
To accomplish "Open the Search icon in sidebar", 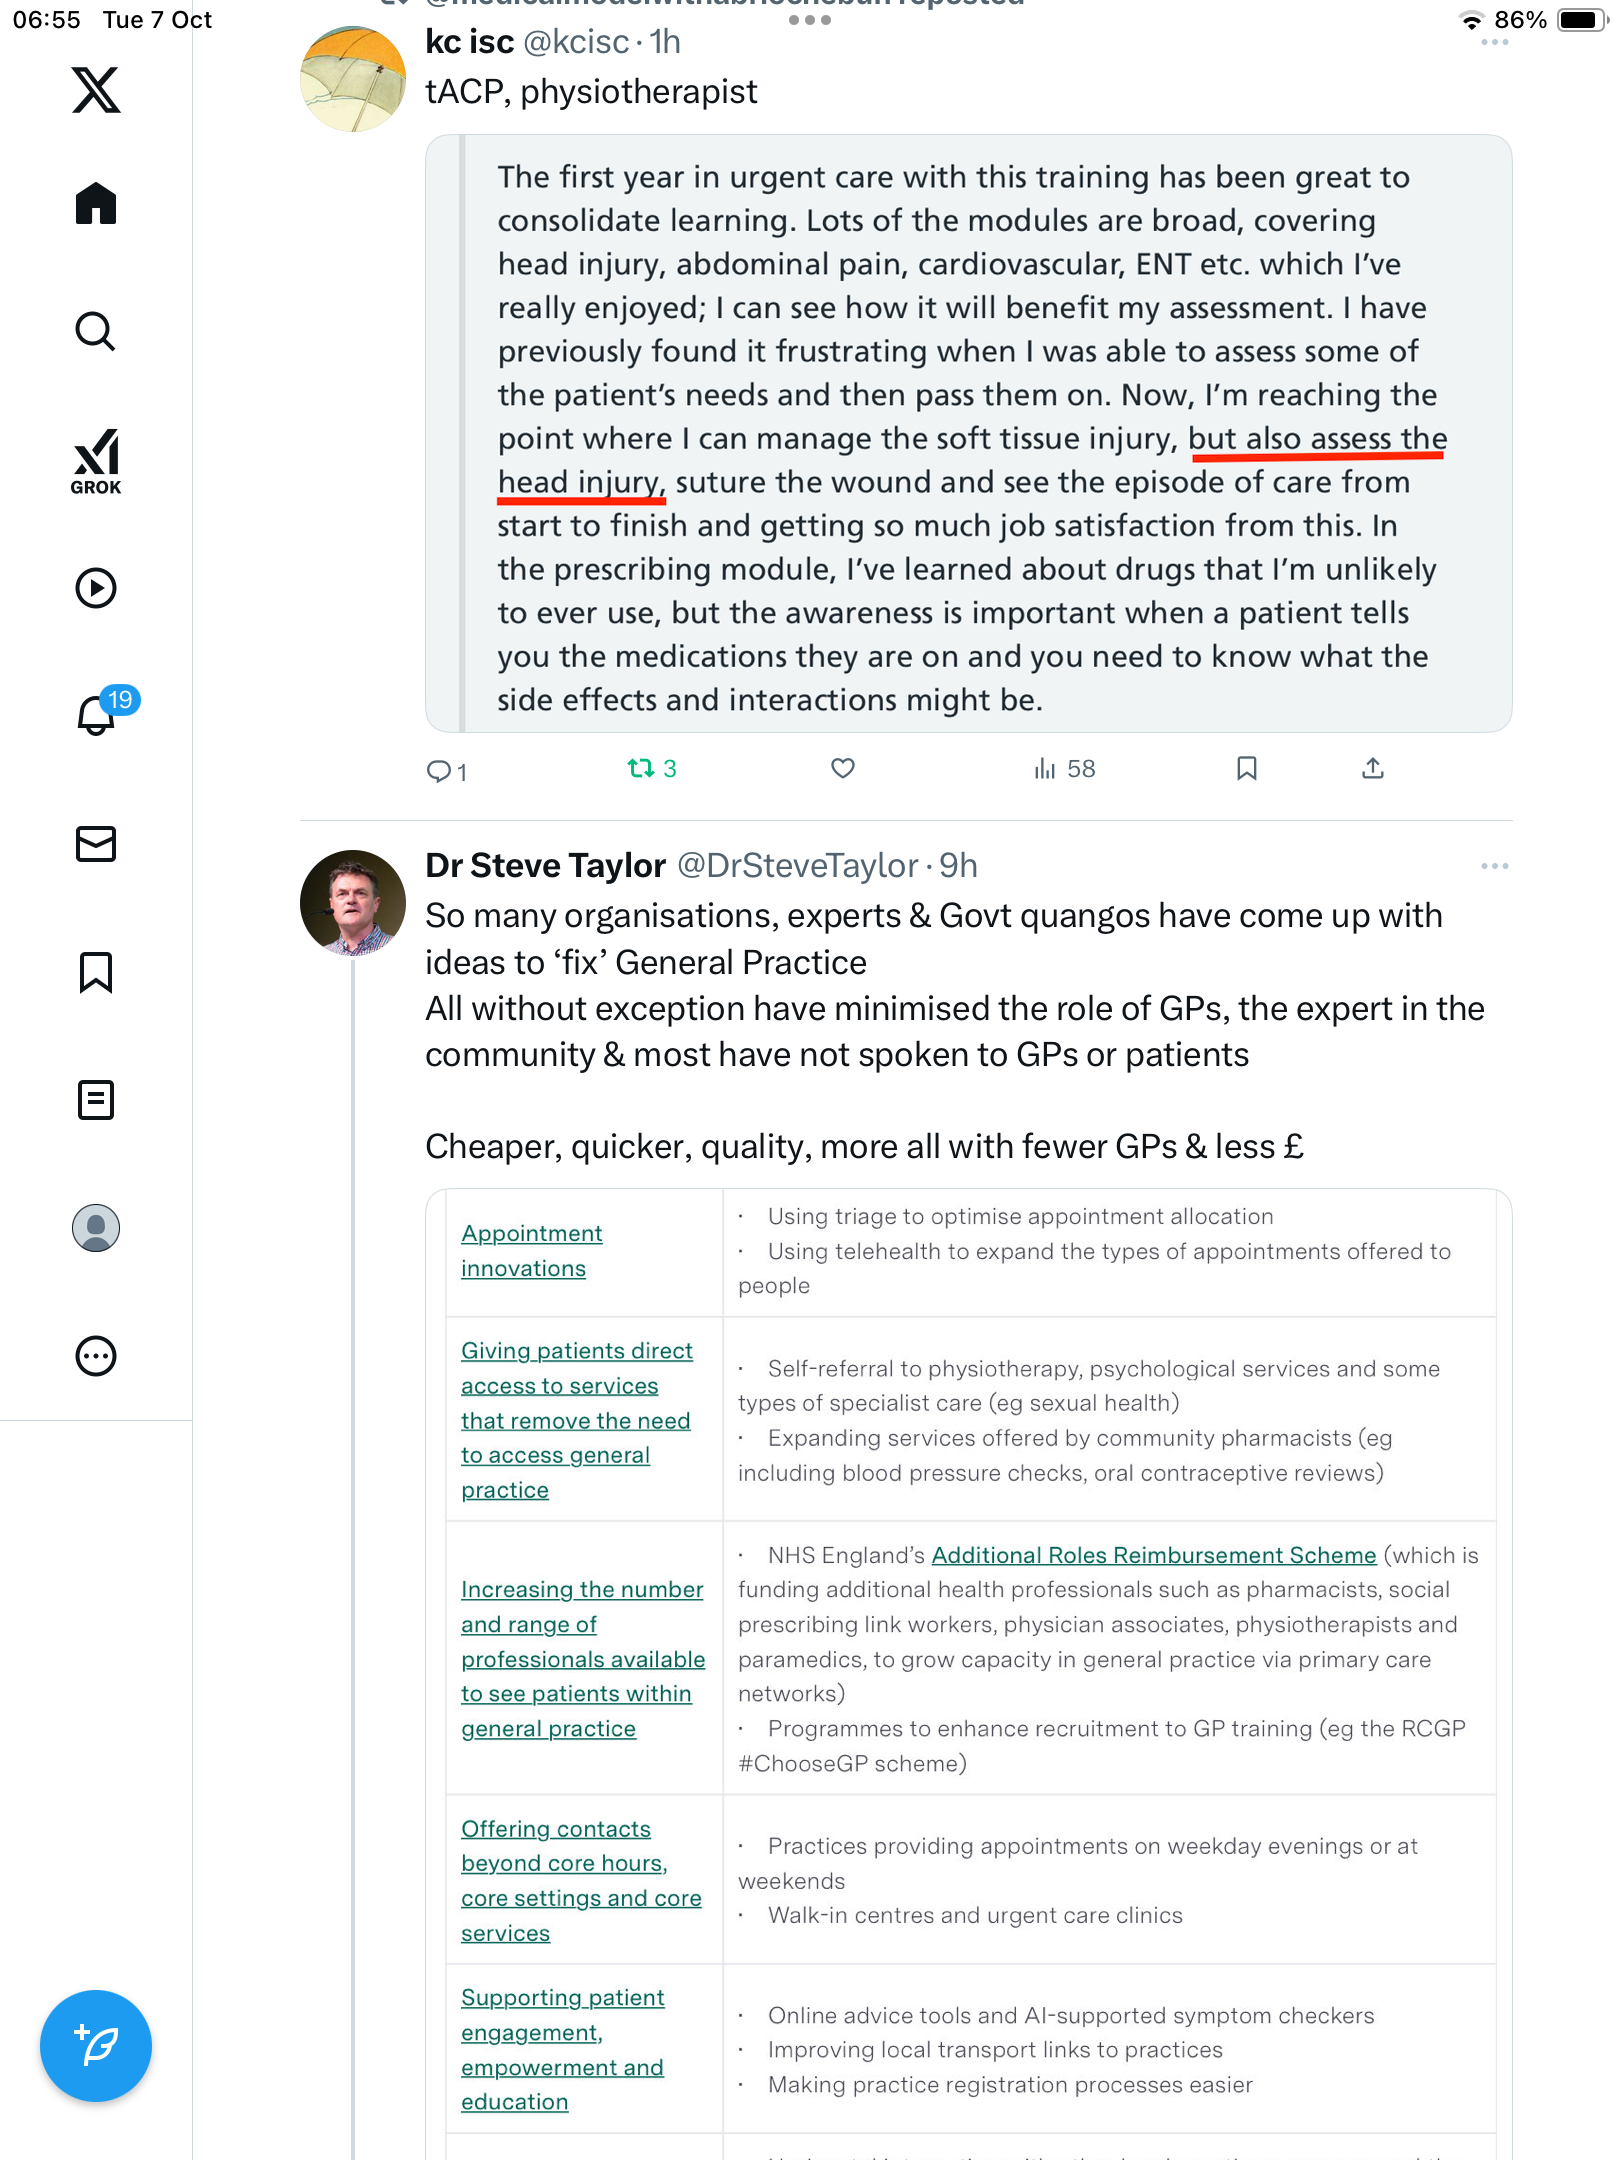I will [x=96, y=331].
